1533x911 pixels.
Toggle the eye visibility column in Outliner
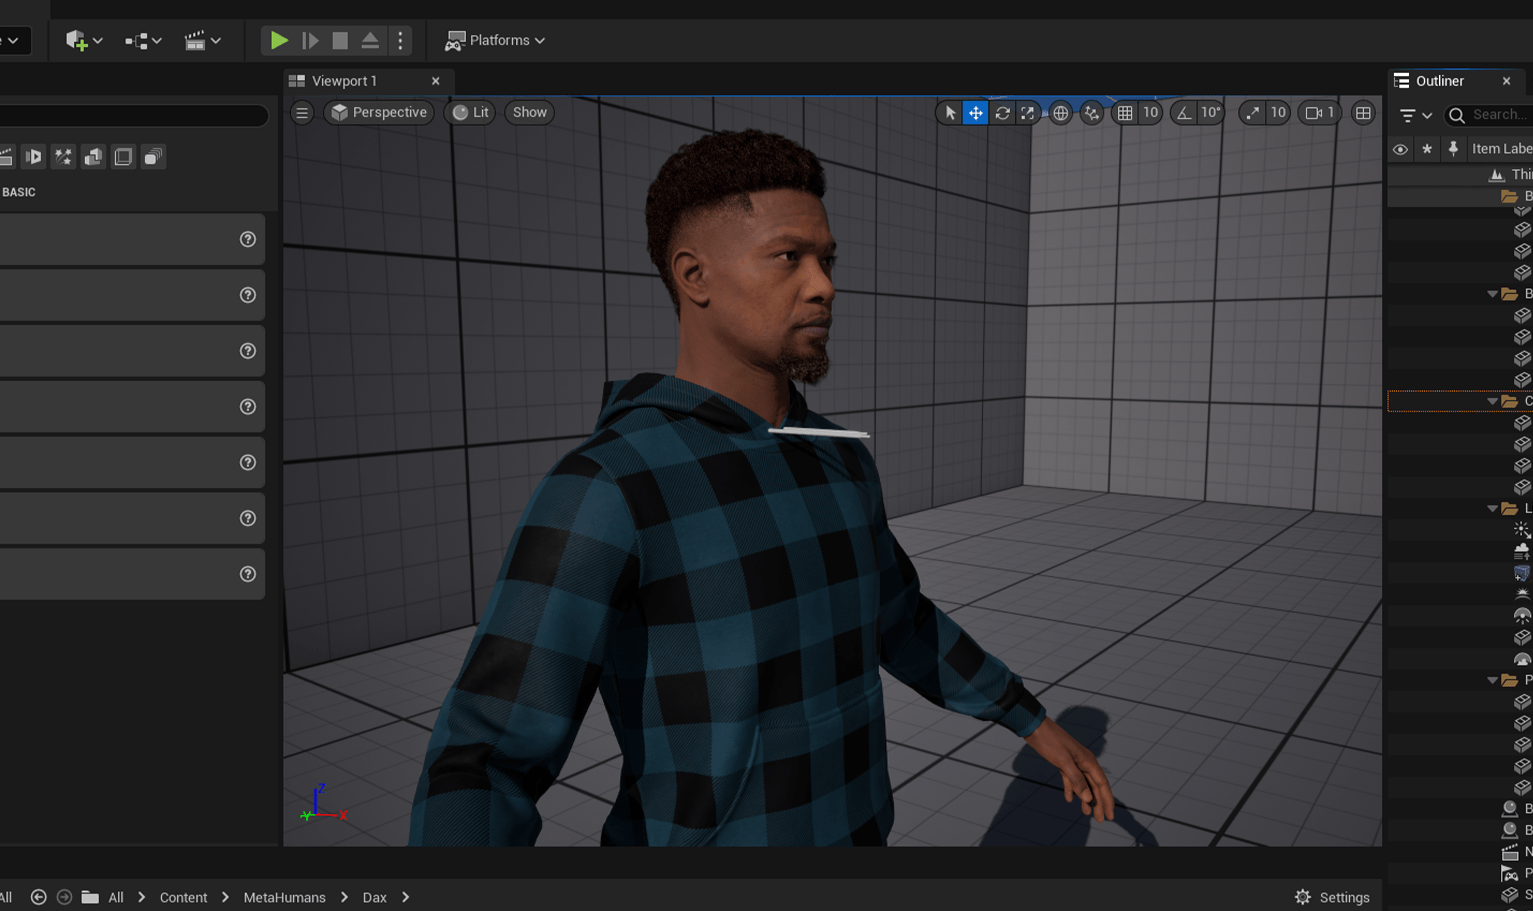click(1399, 149)
